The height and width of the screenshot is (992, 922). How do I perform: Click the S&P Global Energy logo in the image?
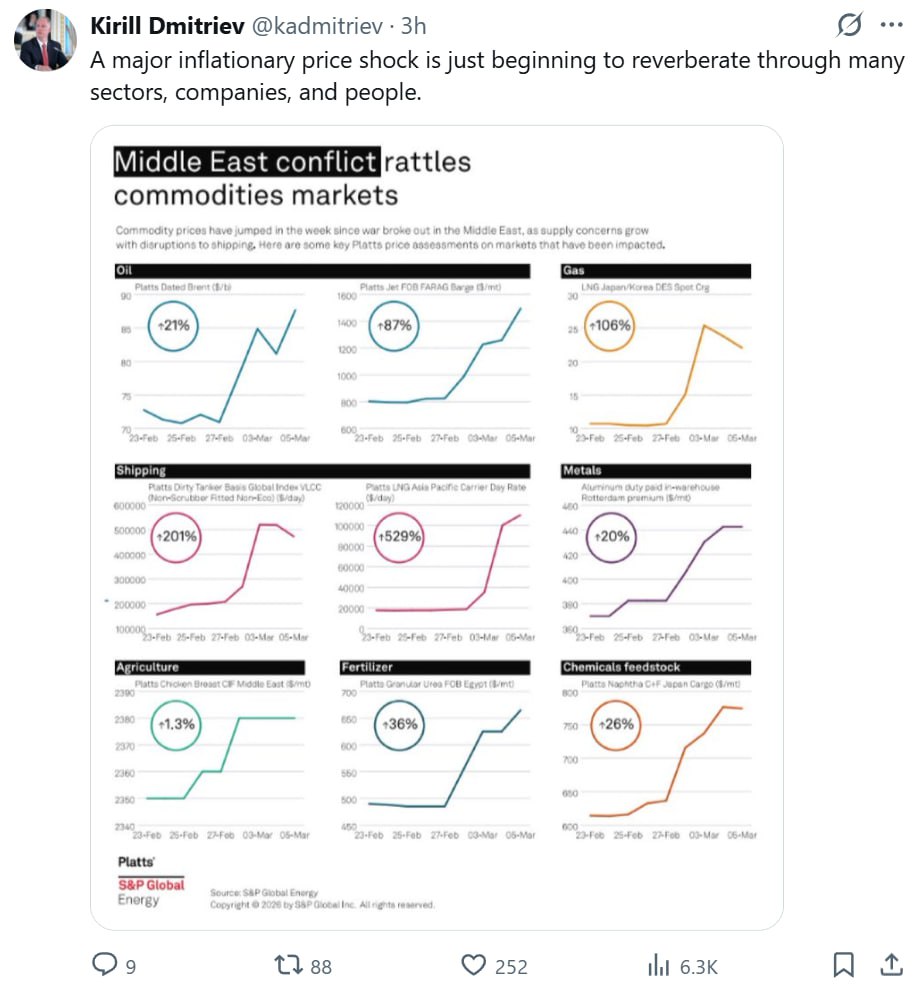(x=152, y=885)
